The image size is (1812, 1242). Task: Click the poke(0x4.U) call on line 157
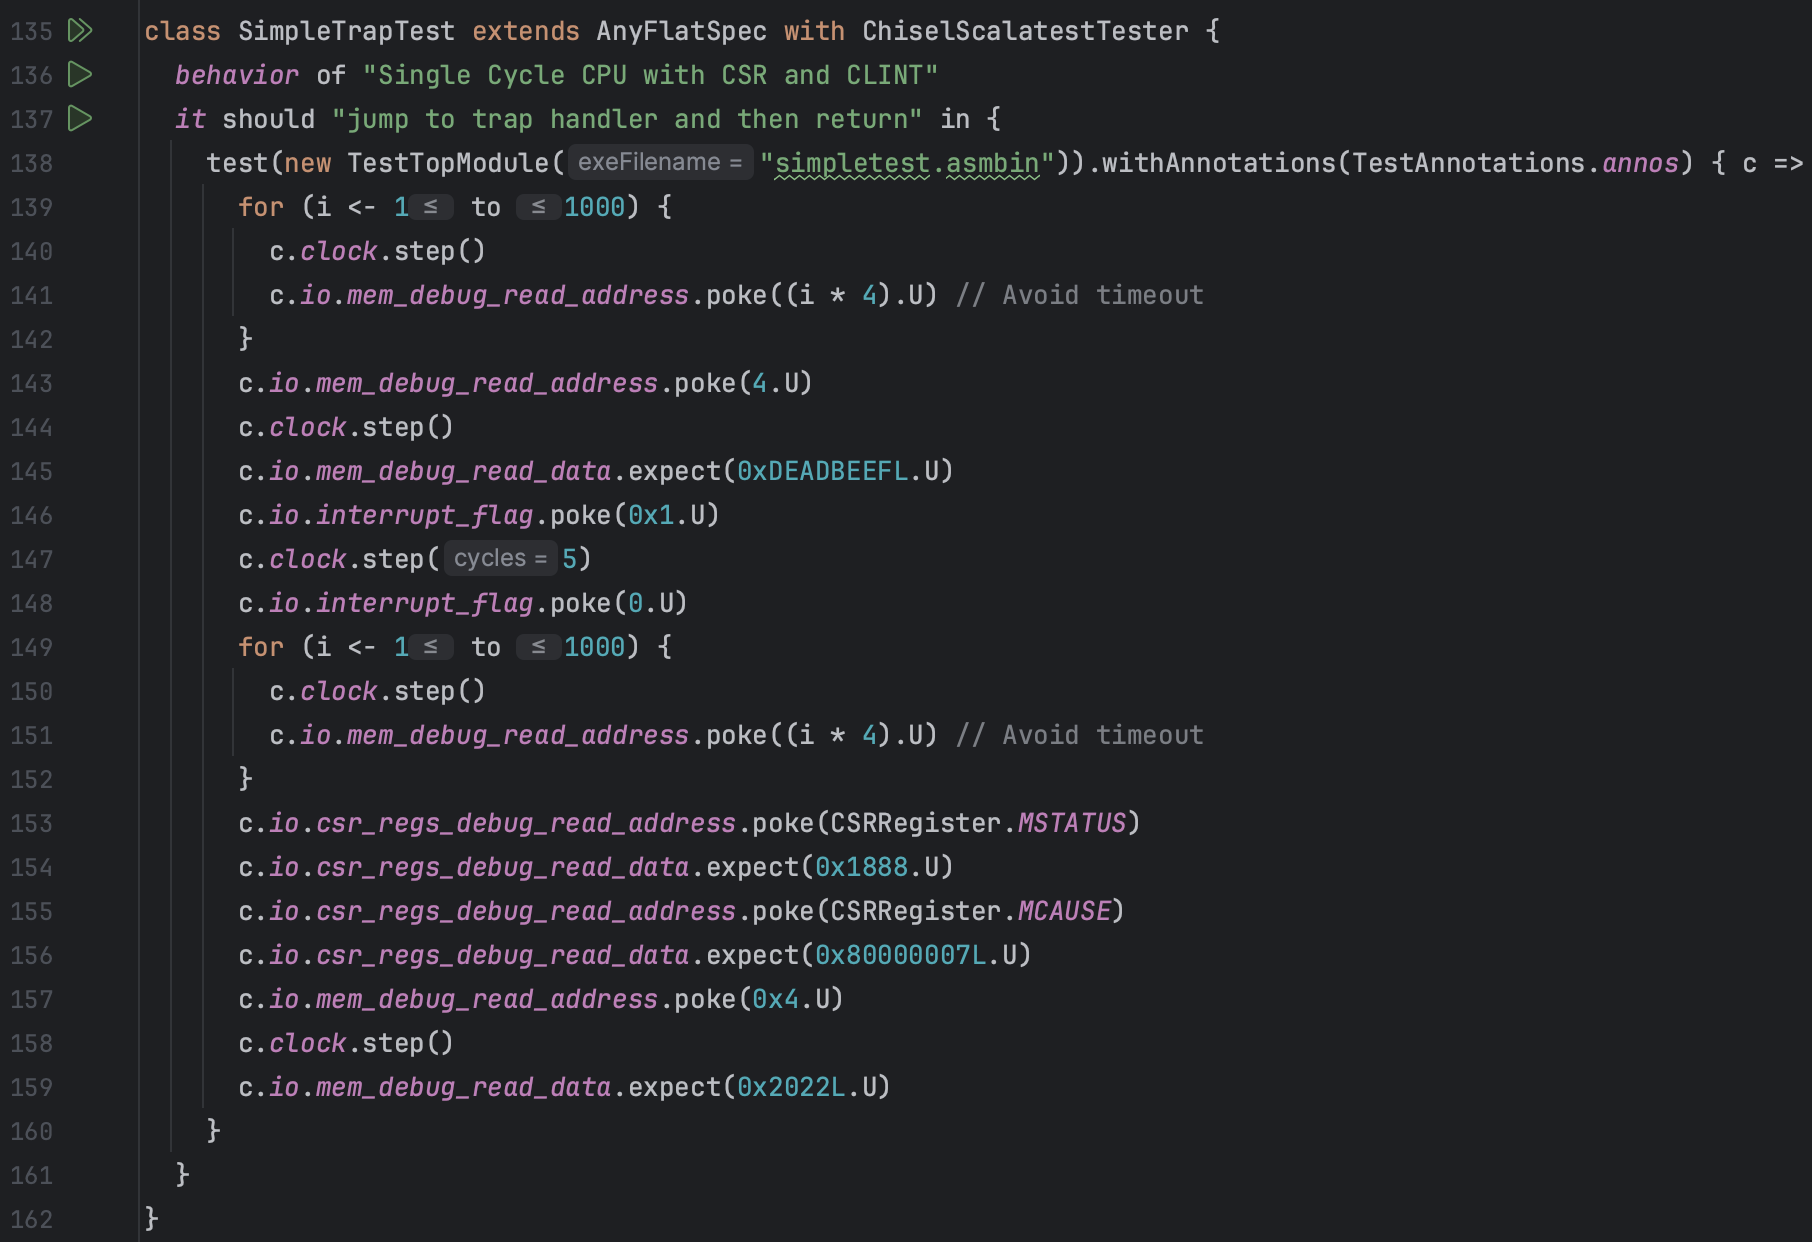759,999
